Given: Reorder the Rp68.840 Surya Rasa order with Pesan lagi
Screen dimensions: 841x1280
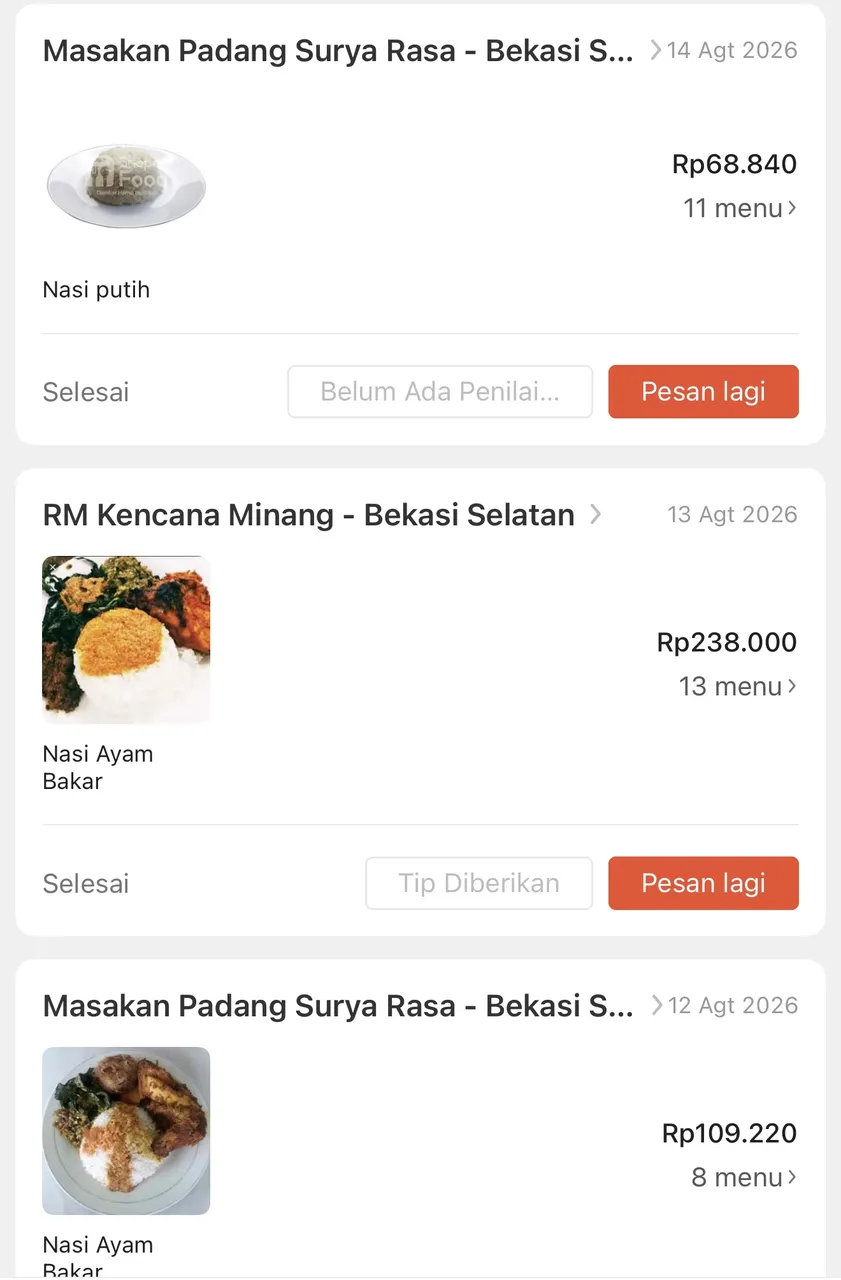Looking at the screenshot, I should 703,391.
